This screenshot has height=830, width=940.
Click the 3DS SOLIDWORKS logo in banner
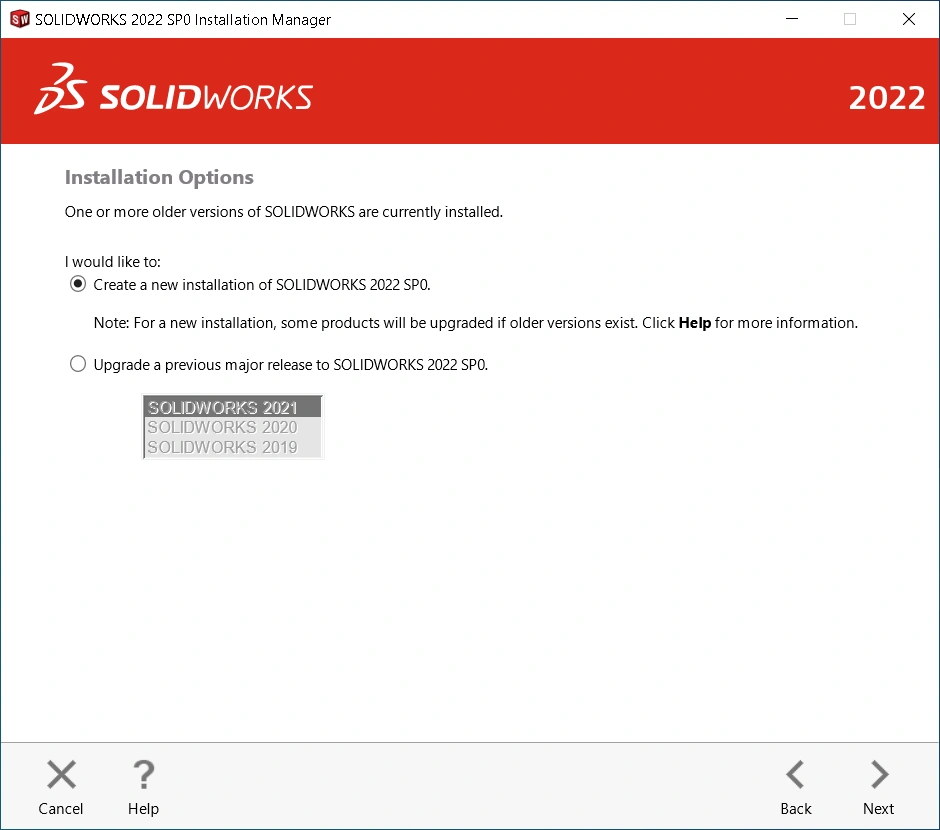point(173,90)
